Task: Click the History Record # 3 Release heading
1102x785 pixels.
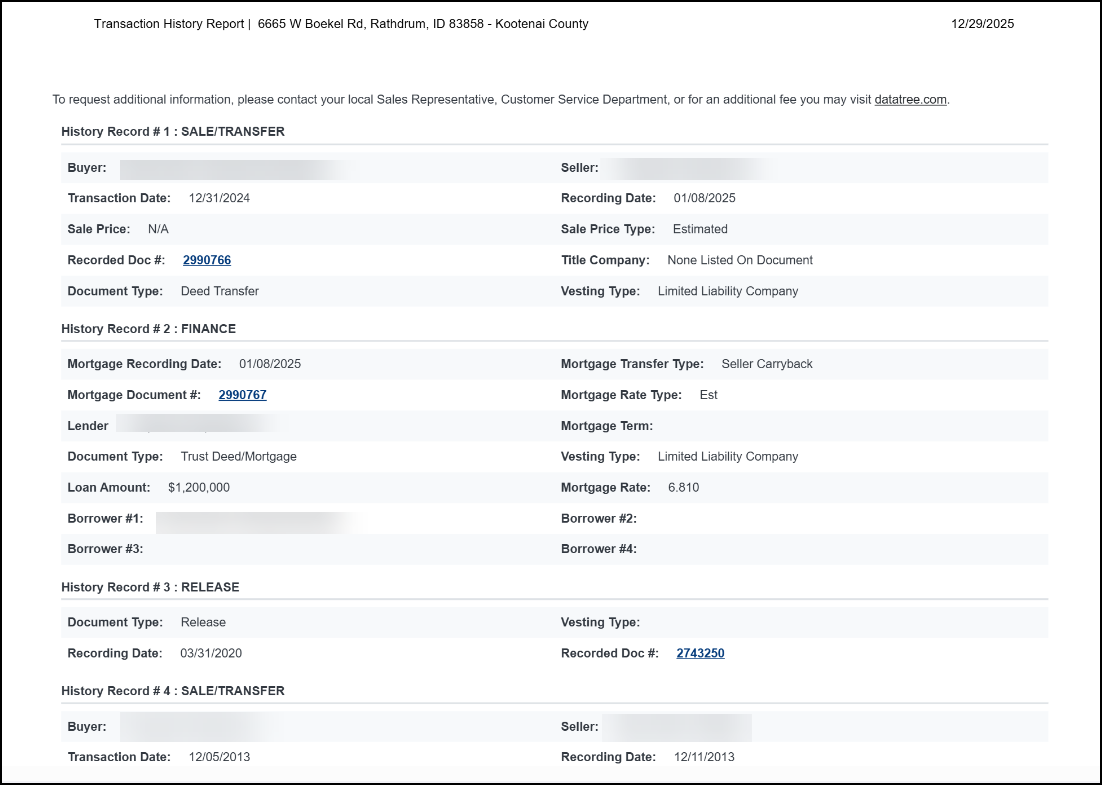Action: pos(150,587)
